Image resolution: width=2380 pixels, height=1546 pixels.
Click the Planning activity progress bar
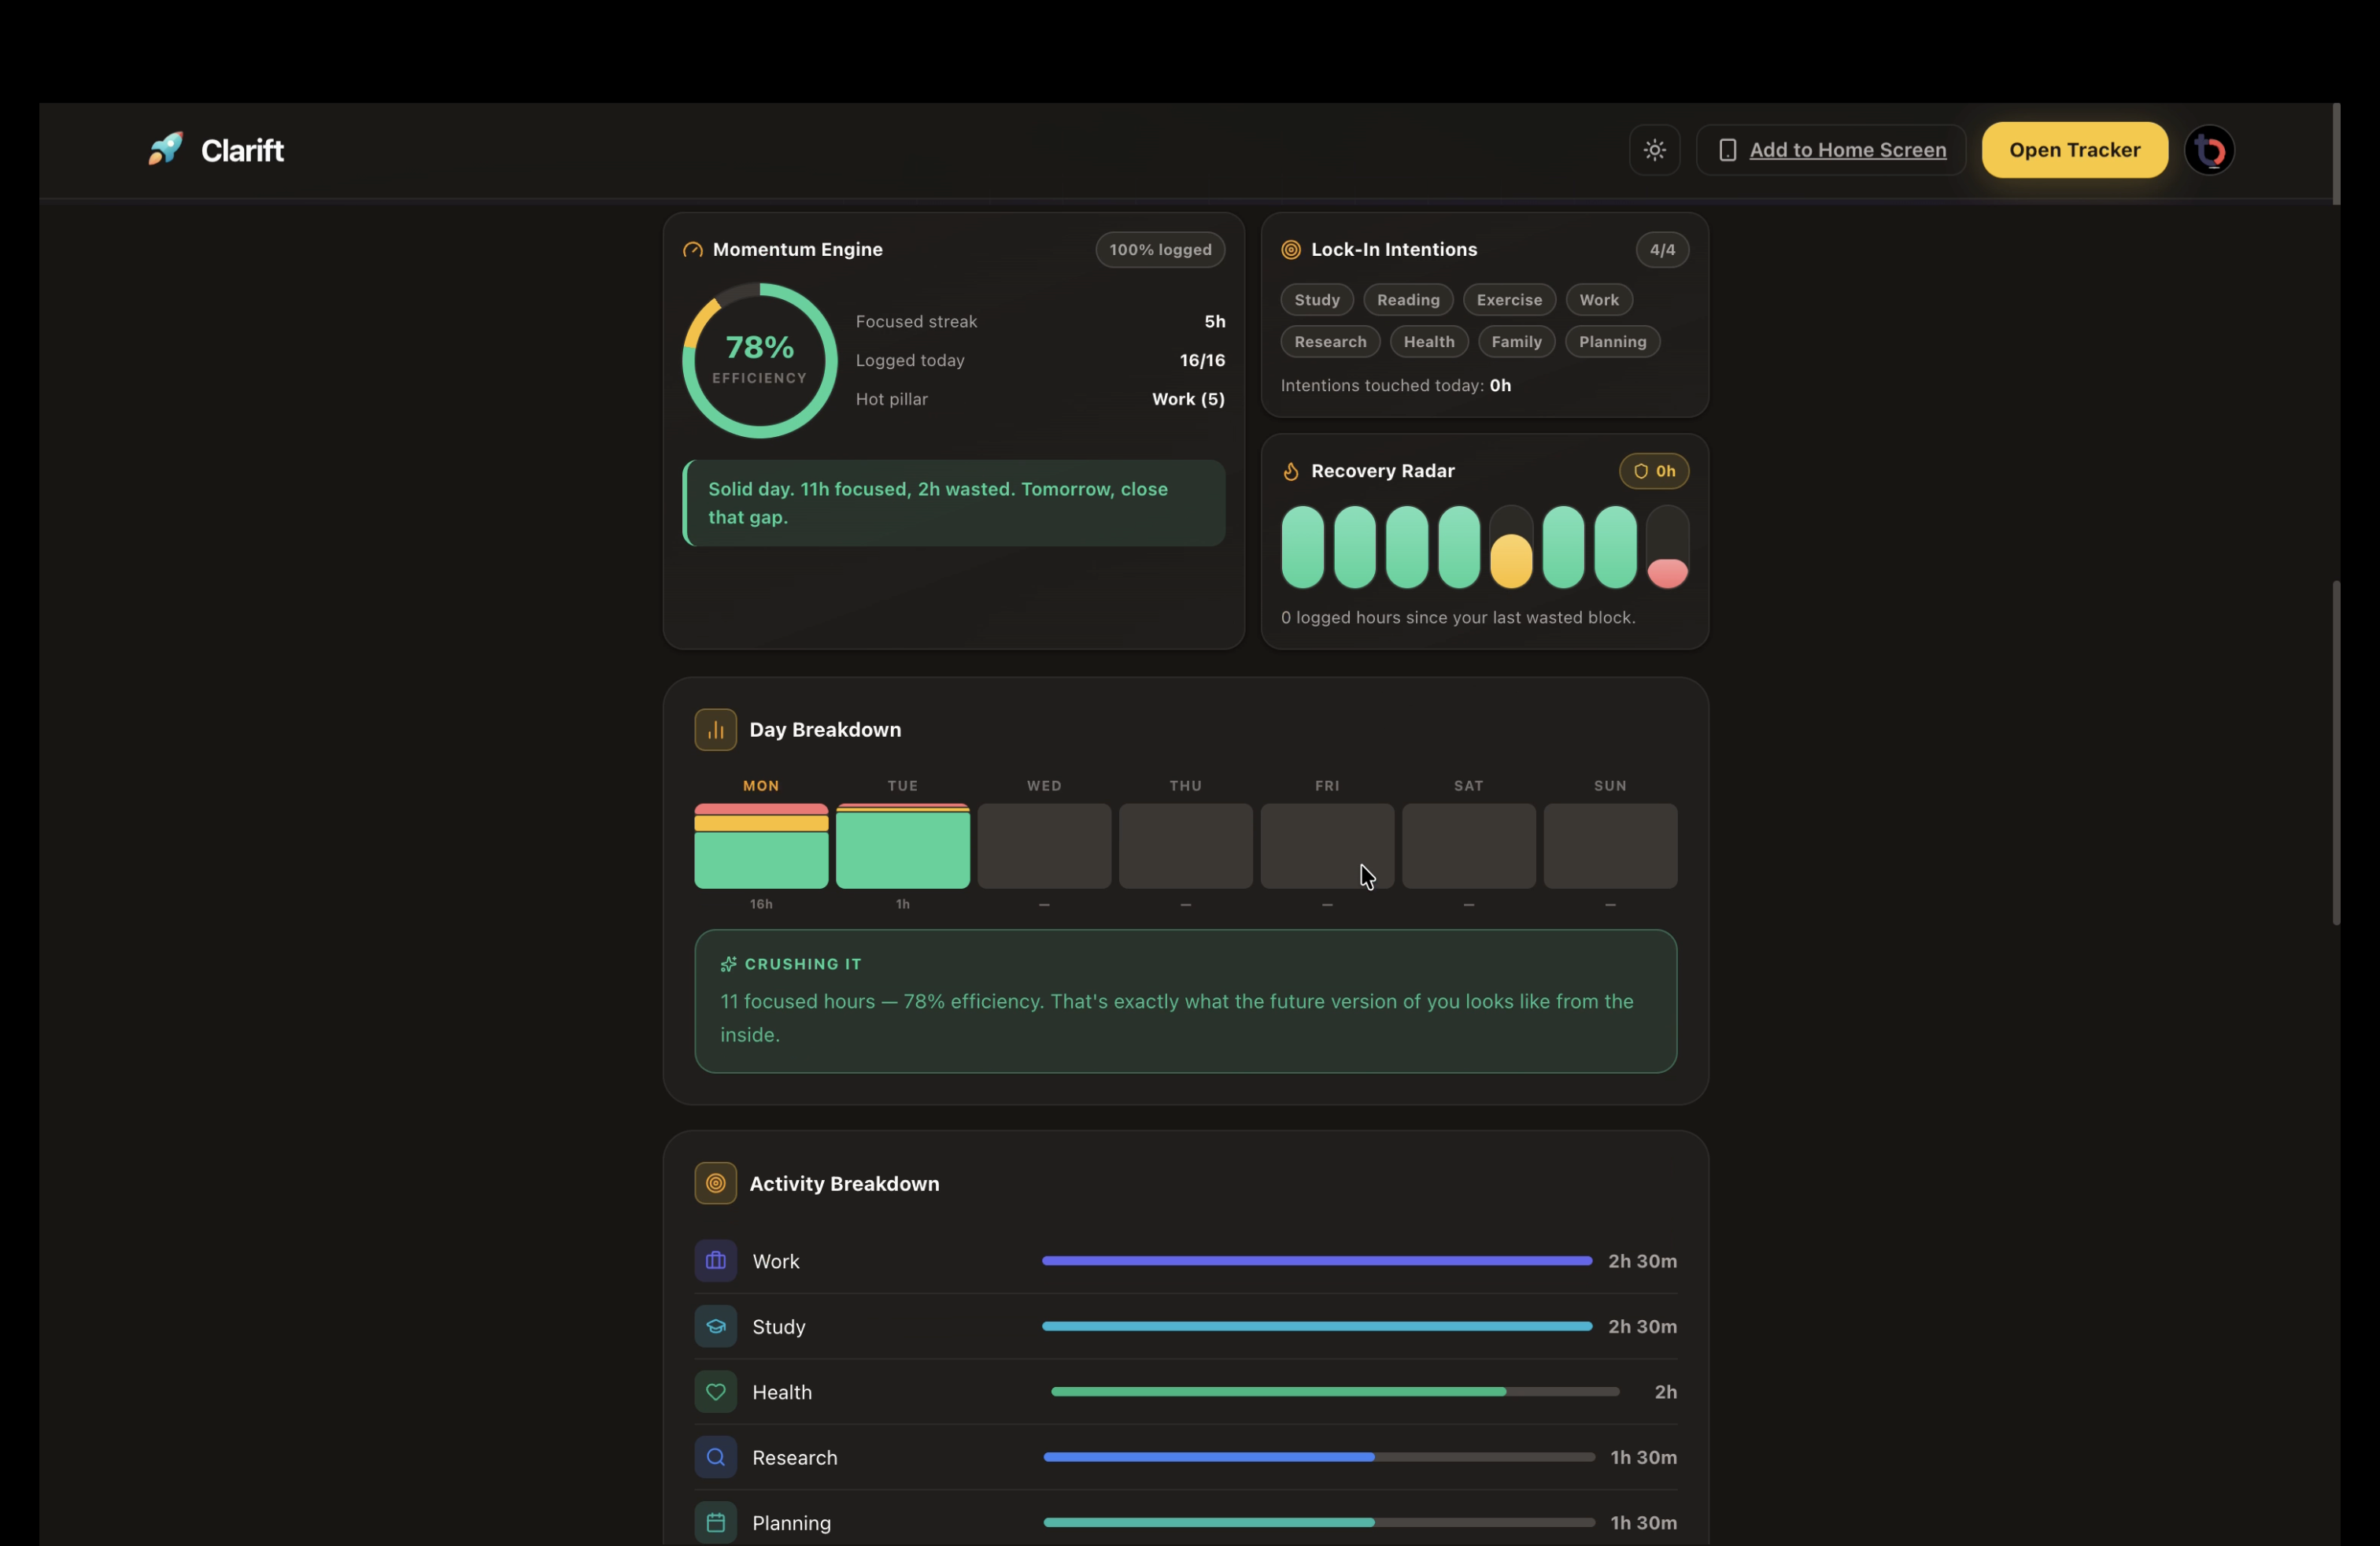click(1319, 1523)
